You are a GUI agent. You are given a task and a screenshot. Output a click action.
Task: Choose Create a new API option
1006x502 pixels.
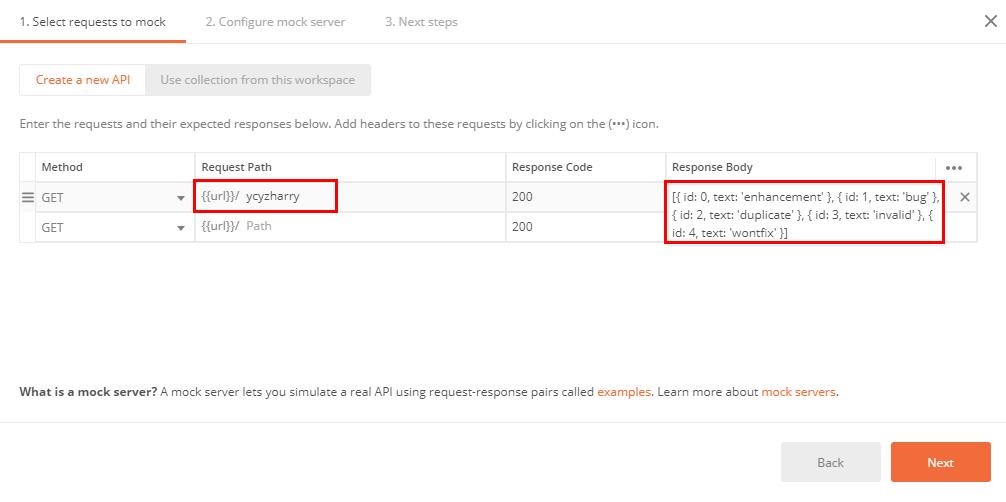coord(83,80)
